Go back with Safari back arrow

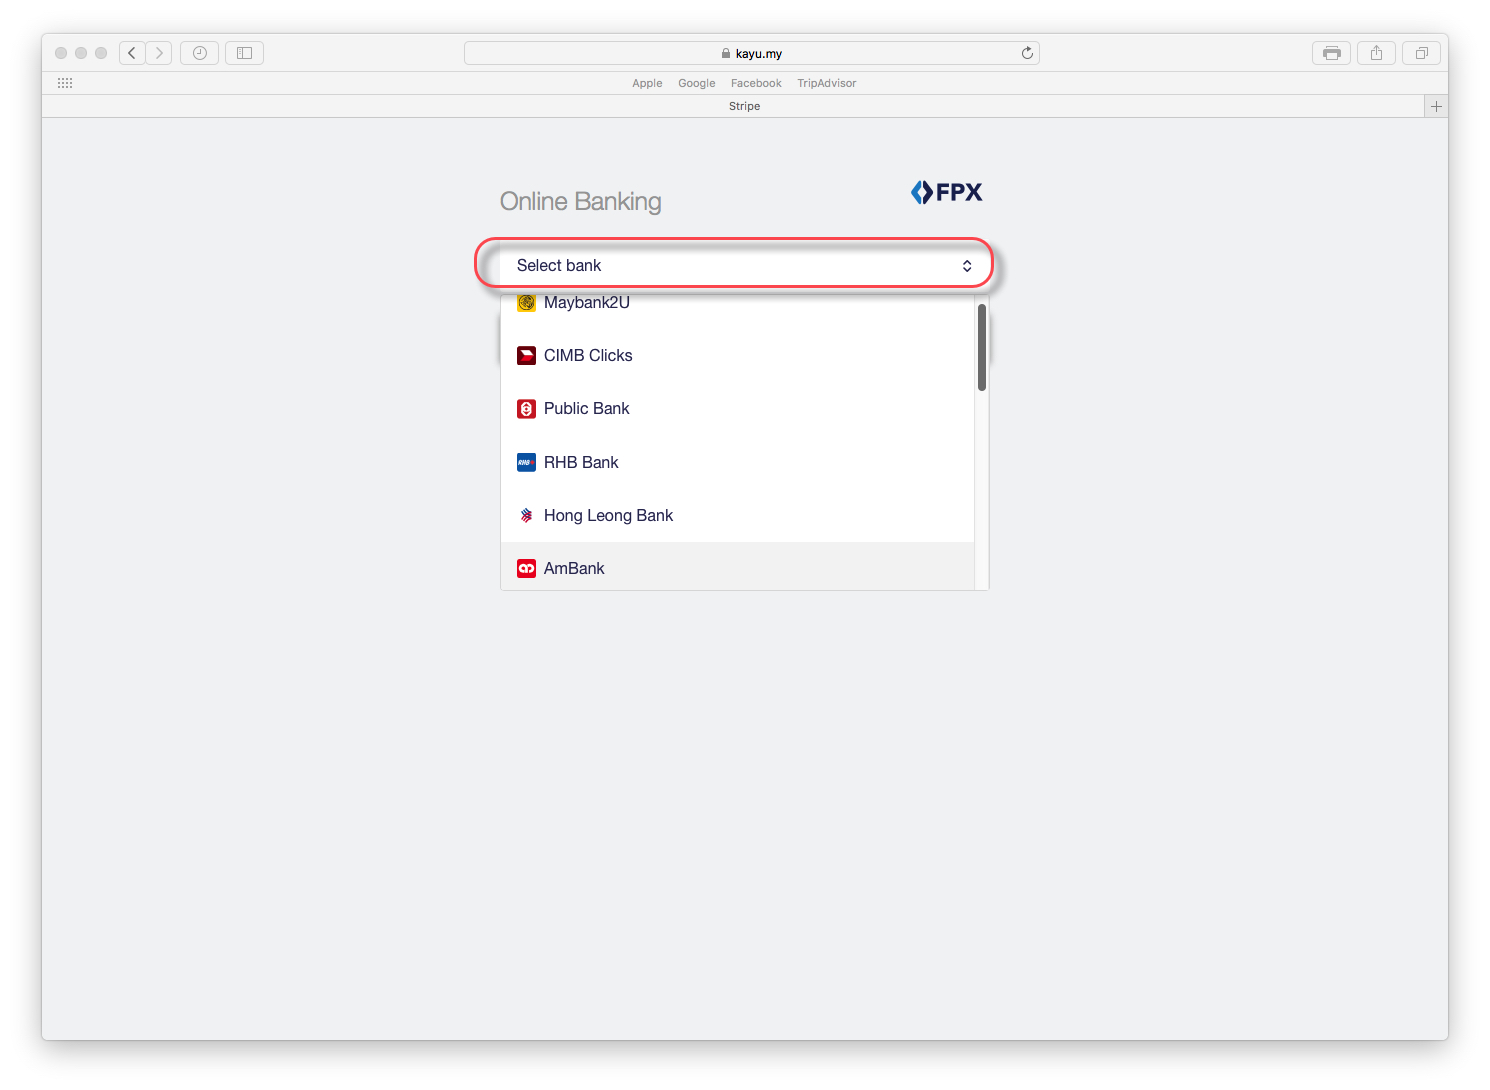[132, 53]
